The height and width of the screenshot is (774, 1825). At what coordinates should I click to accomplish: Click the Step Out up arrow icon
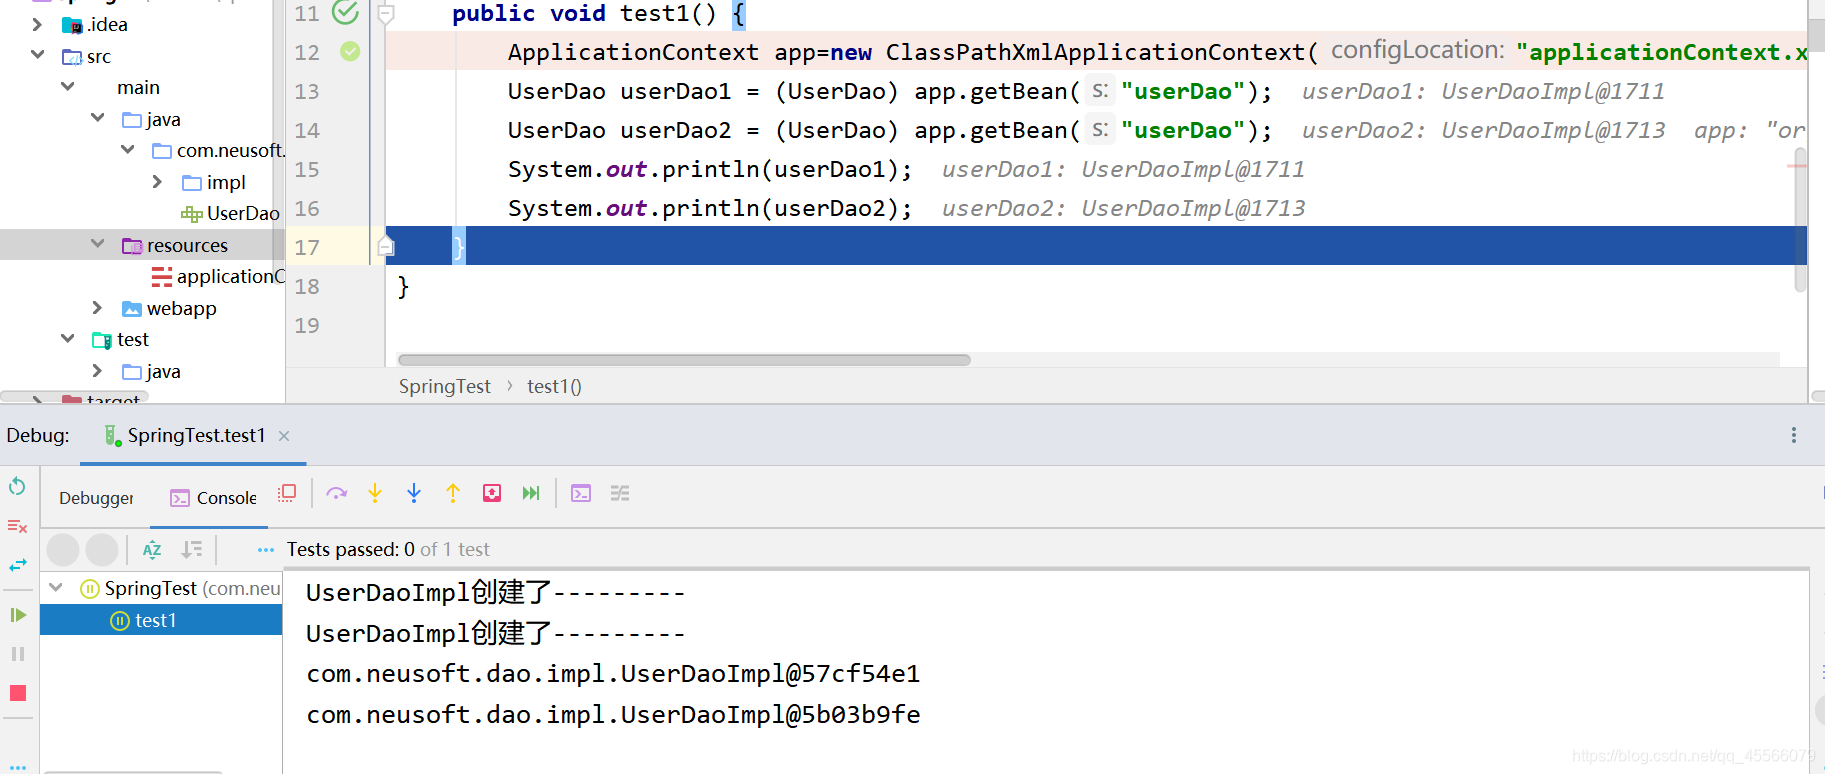(x=453, y=493)
